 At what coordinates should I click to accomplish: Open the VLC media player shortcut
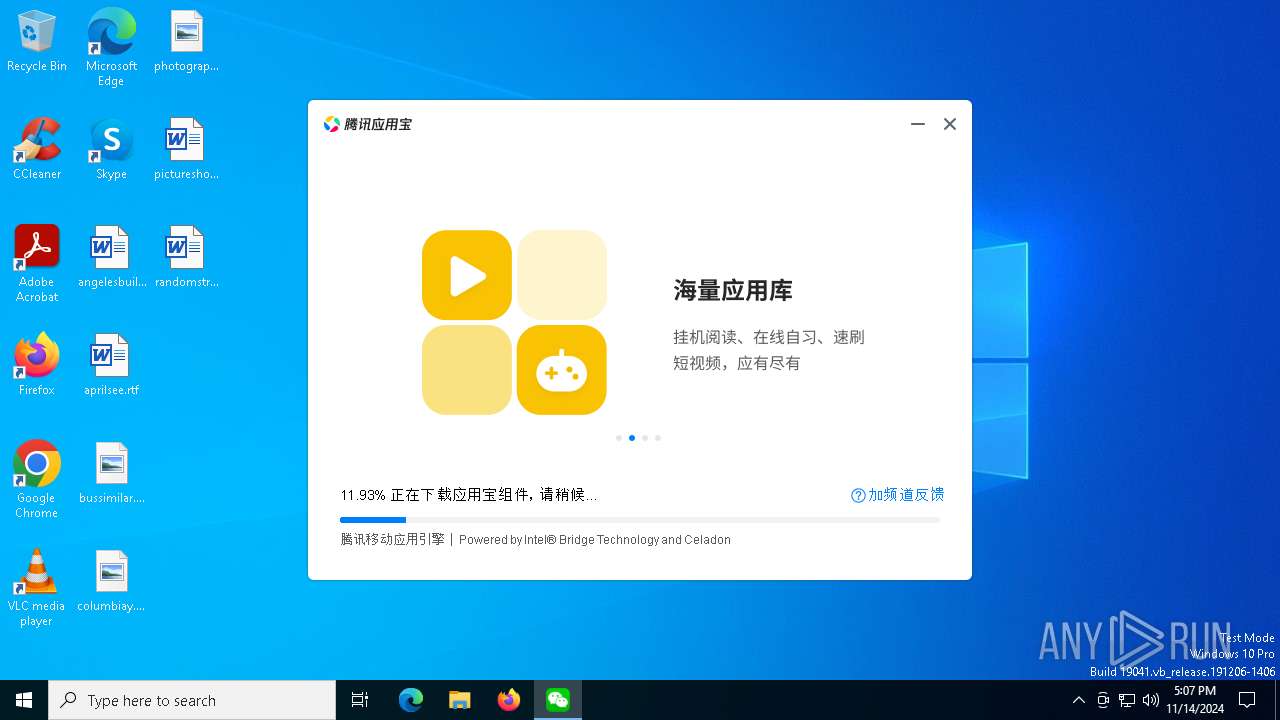(37, 588)
